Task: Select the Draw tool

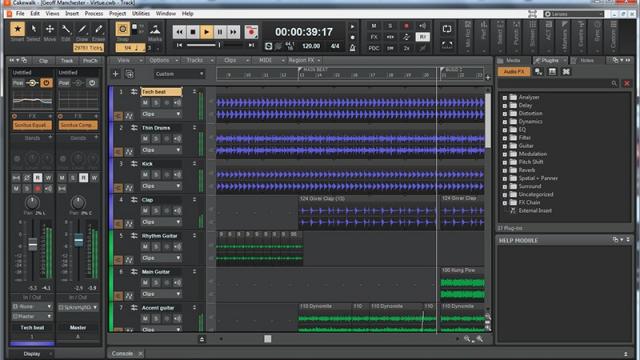Action: pyautogui.click(x=82, y=29)
